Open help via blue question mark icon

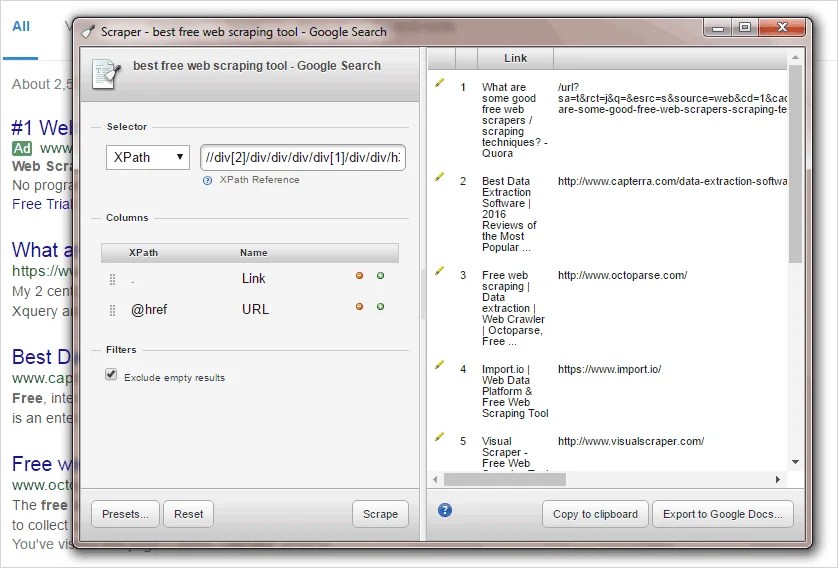445,510
